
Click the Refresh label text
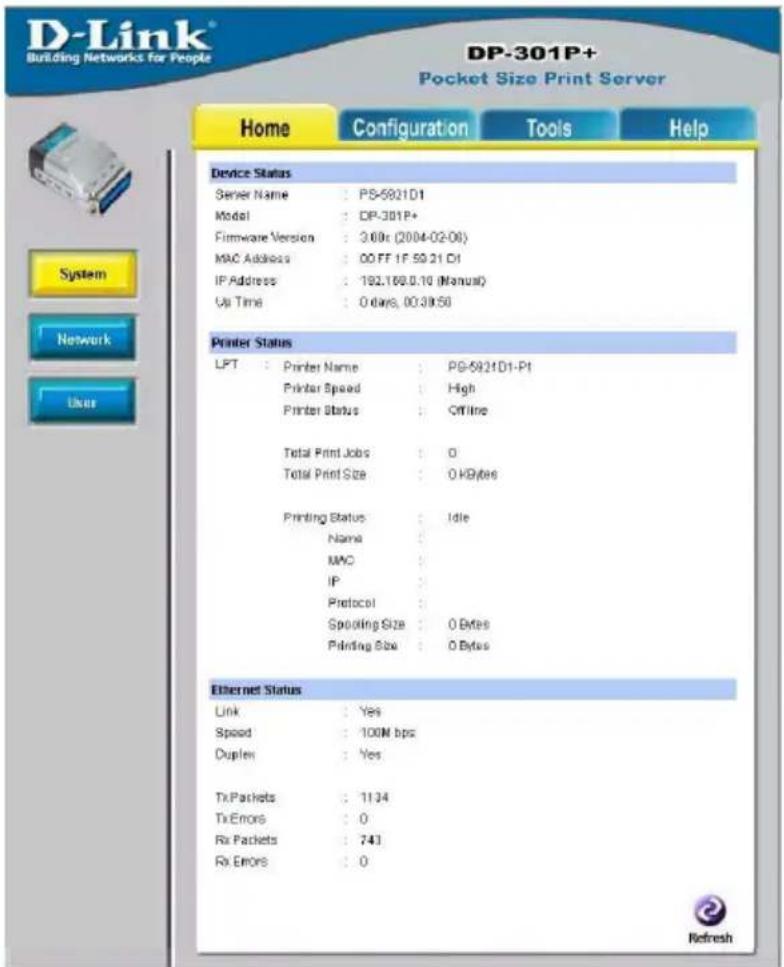click(710, 938)
